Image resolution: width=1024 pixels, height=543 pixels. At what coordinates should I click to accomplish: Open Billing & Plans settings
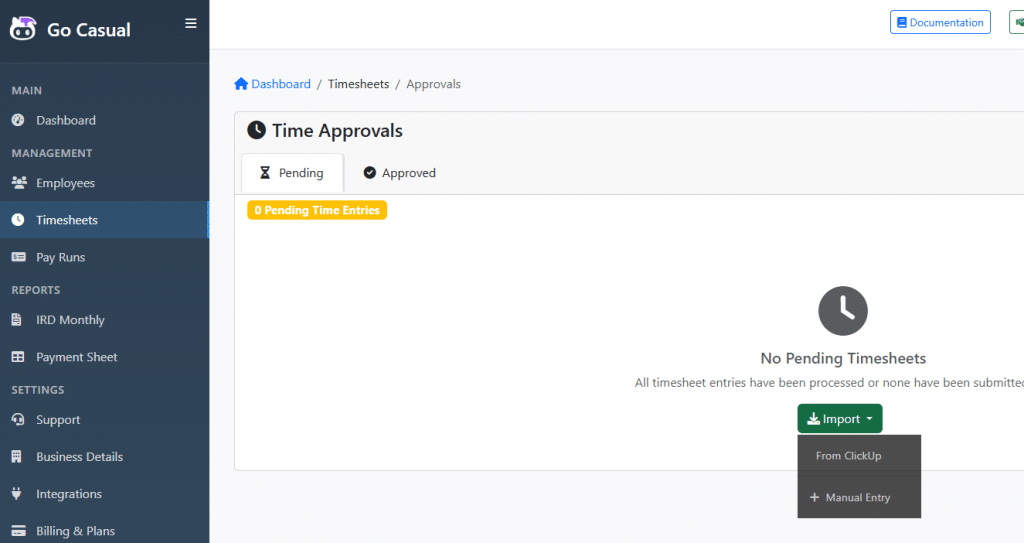(75, 531)
